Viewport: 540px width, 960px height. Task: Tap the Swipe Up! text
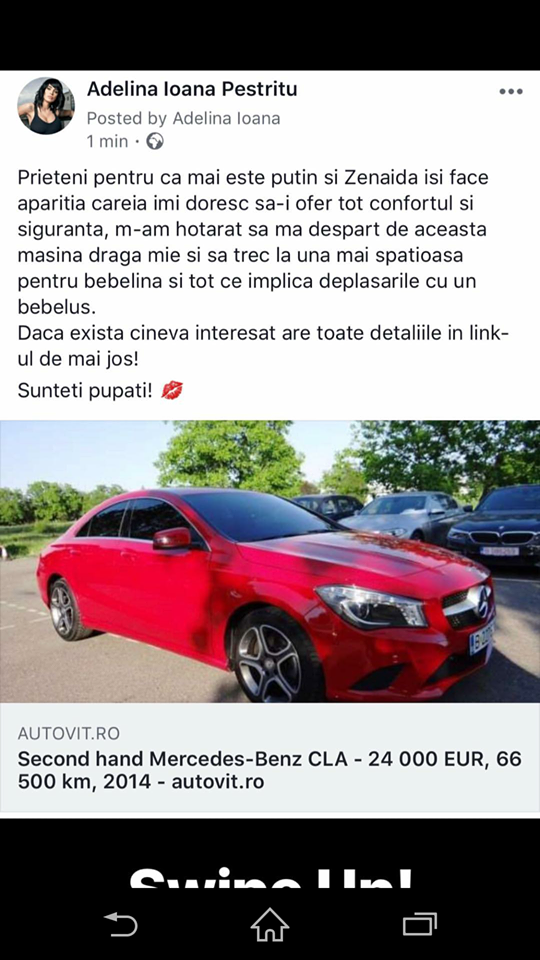pyautogui.click(x=270, y=877)
